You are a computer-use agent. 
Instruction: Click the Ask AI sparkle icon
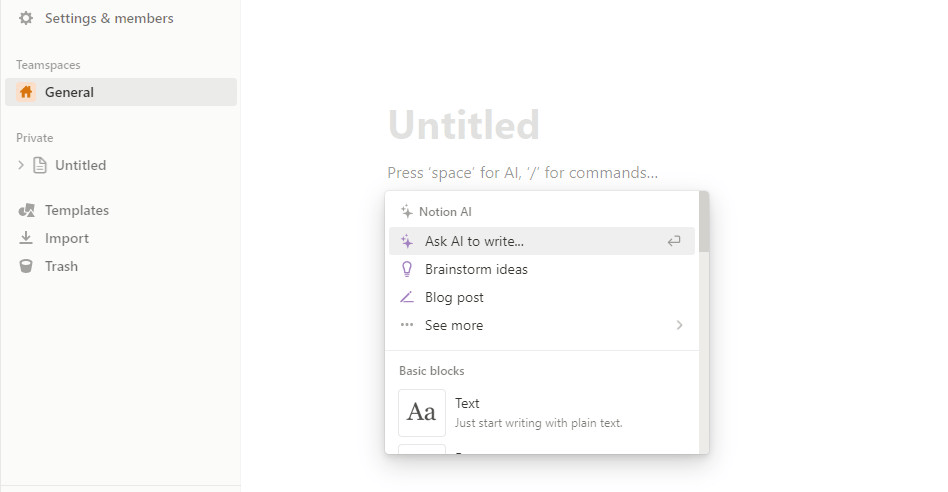[407, 241]
